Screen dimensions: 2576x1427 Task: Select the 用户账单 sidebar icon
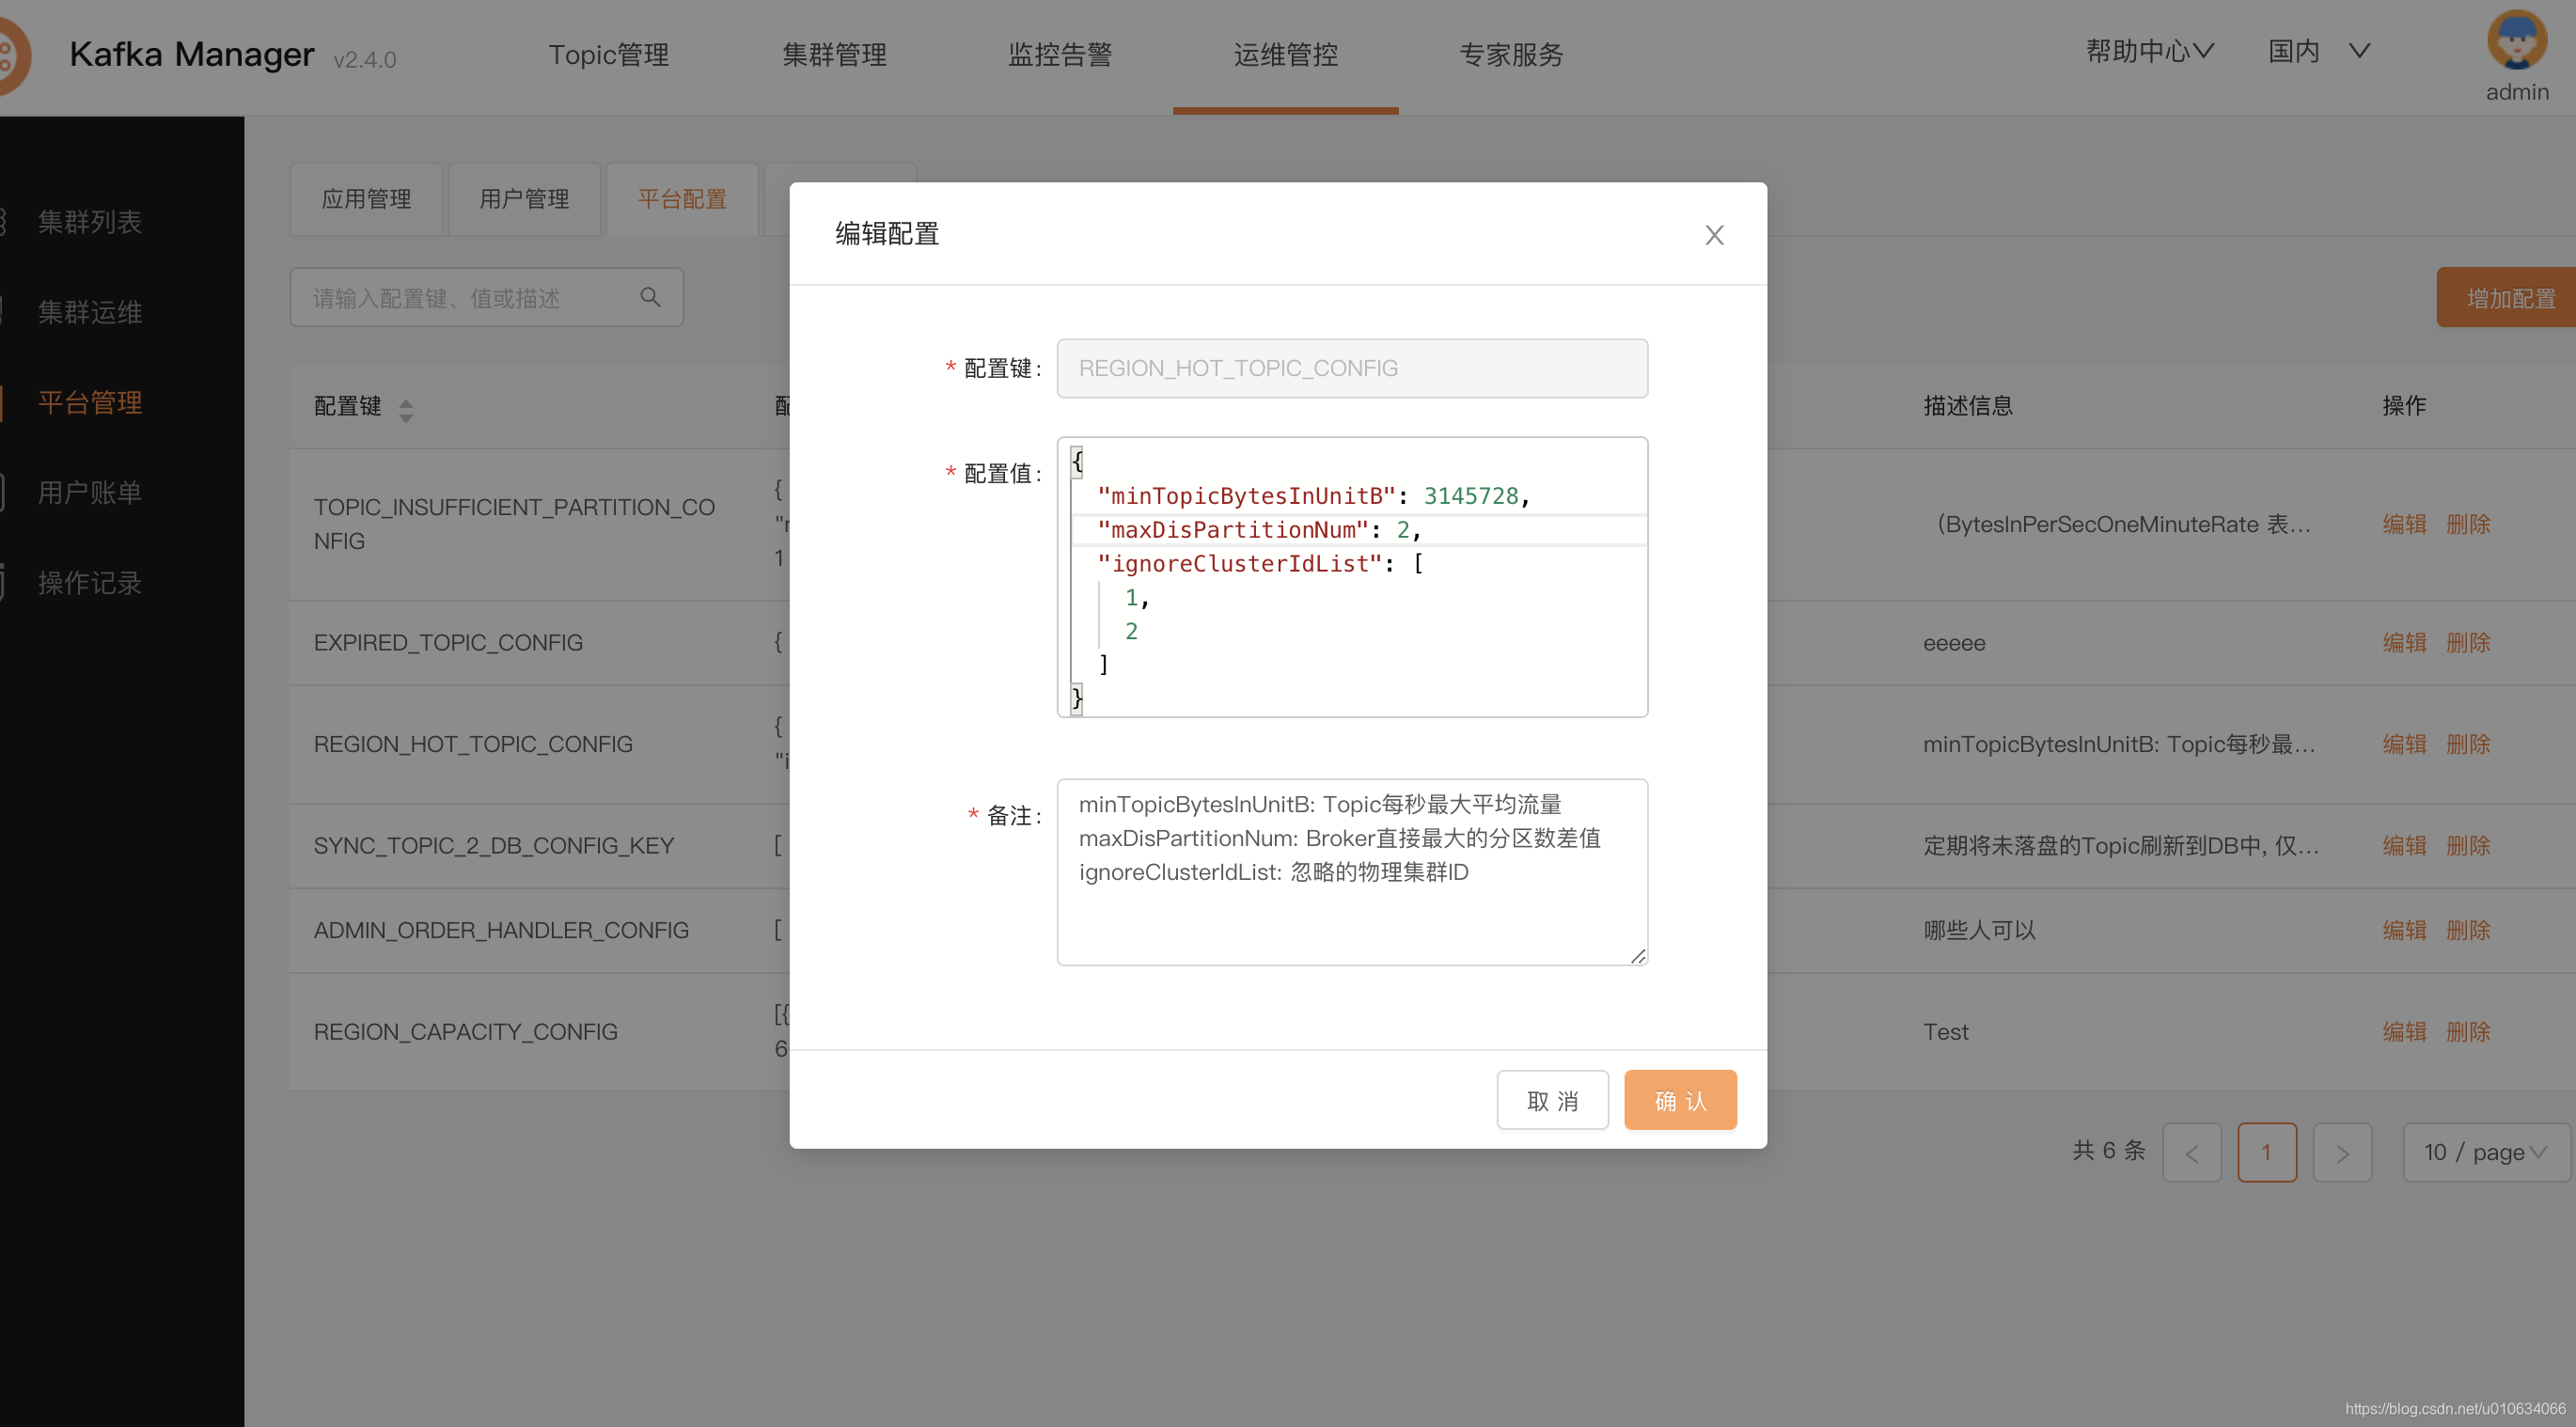tap(3, 491)
